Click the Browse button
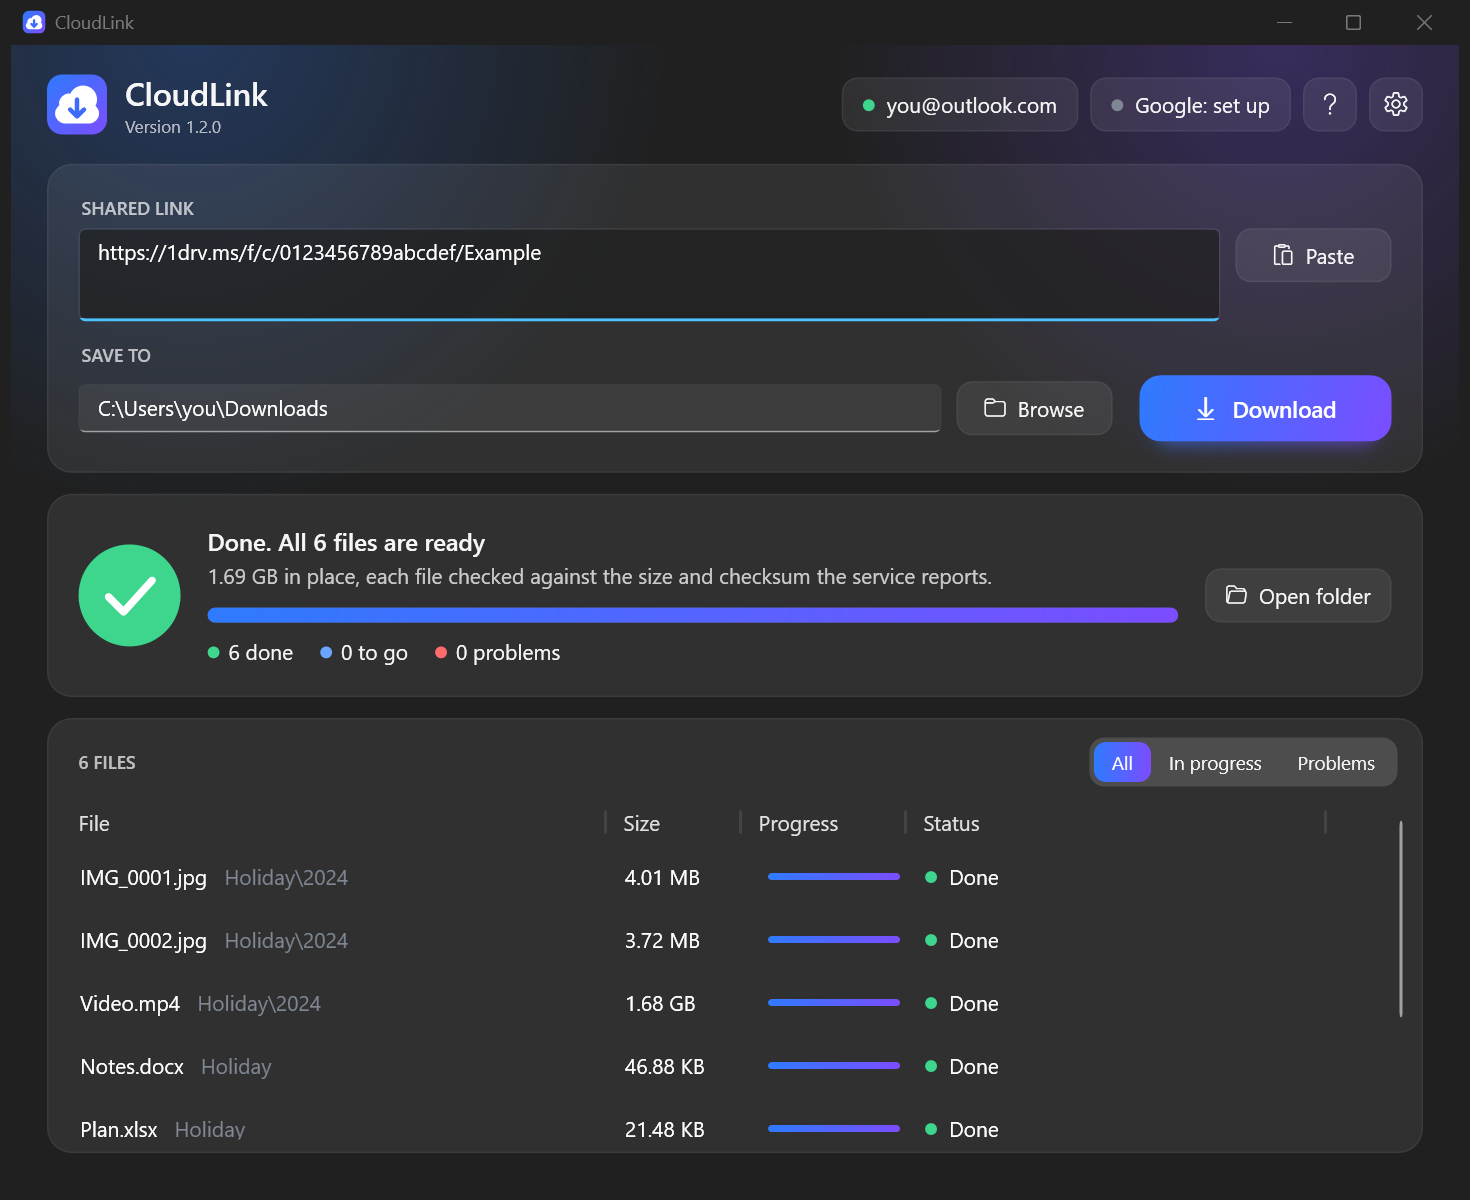Image resolution: width=1470 pixels, height=1200 pixels. pyautogui.click(x=1034, y=409)
